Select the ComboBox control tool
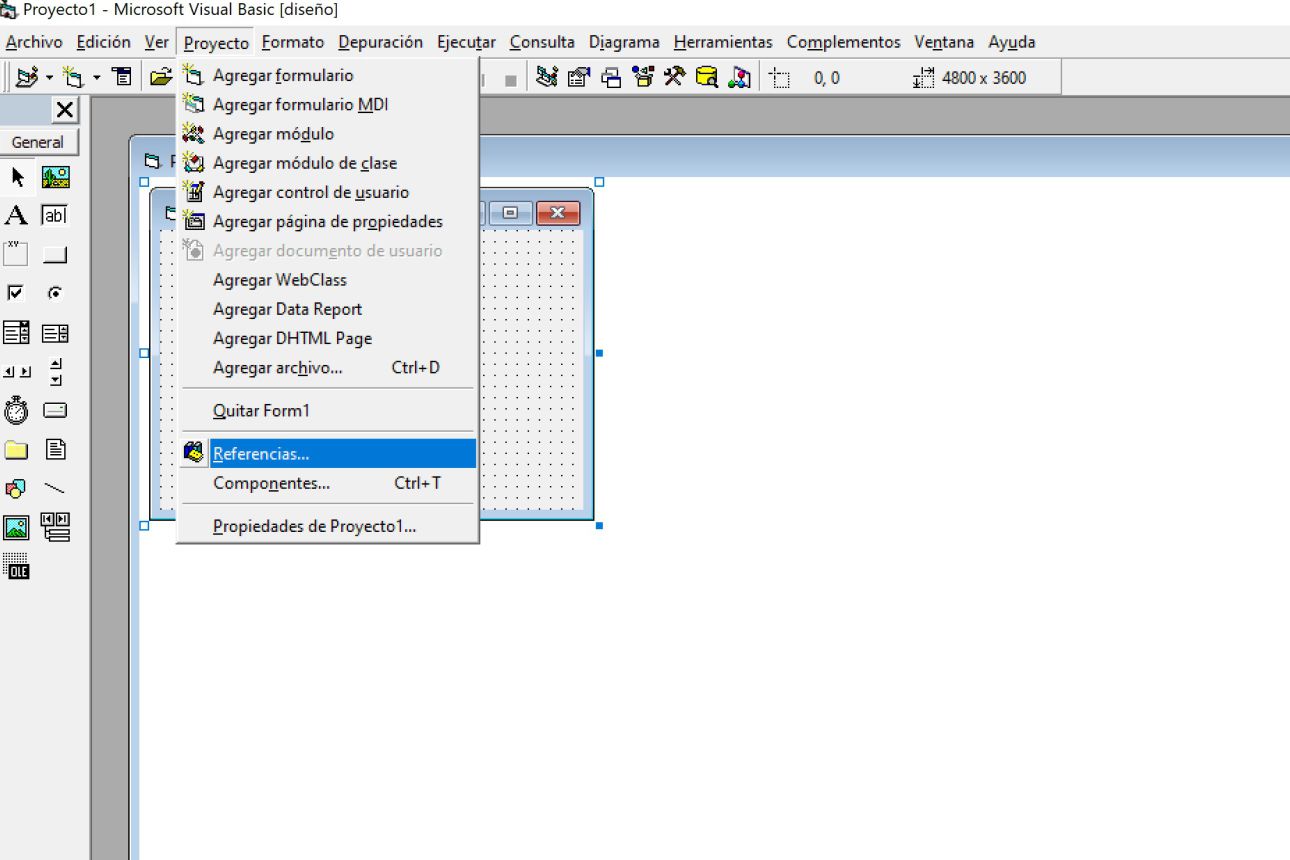The height and width of the screenshot is (860, 1290). click(17, 332)
